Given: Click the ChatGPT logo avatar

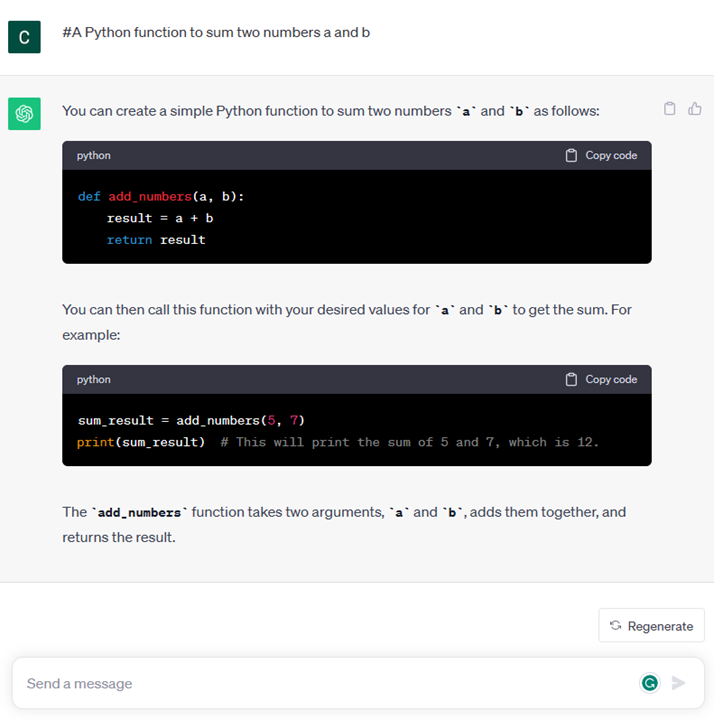Looking at the screenshot, I should [24, 114].
